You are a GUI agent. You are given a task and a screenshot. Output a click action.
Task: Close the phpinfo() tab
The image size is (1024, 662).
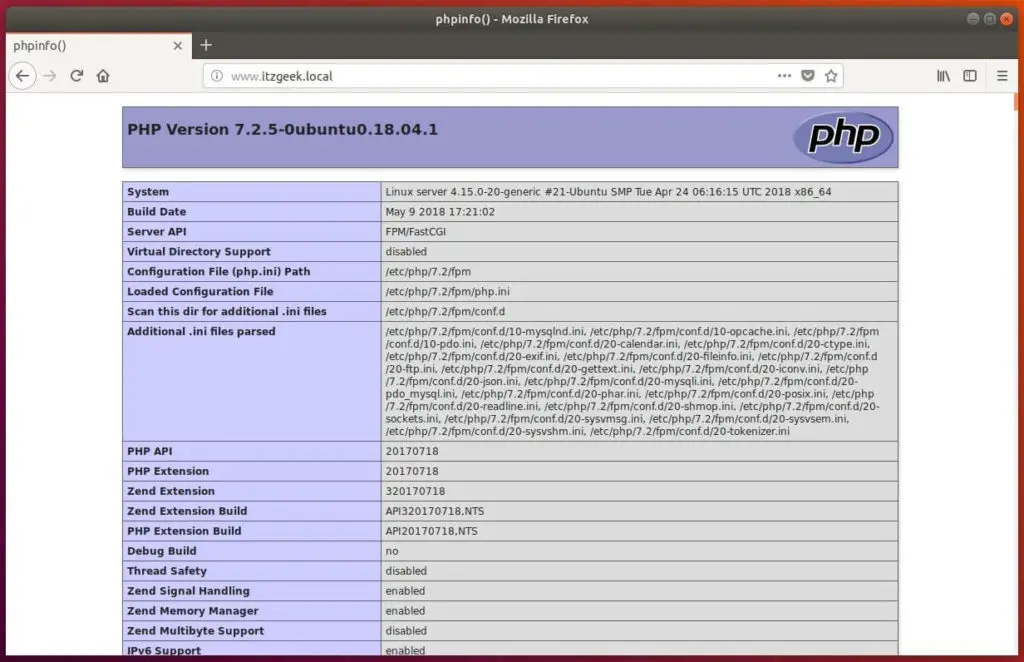[178, 46]
